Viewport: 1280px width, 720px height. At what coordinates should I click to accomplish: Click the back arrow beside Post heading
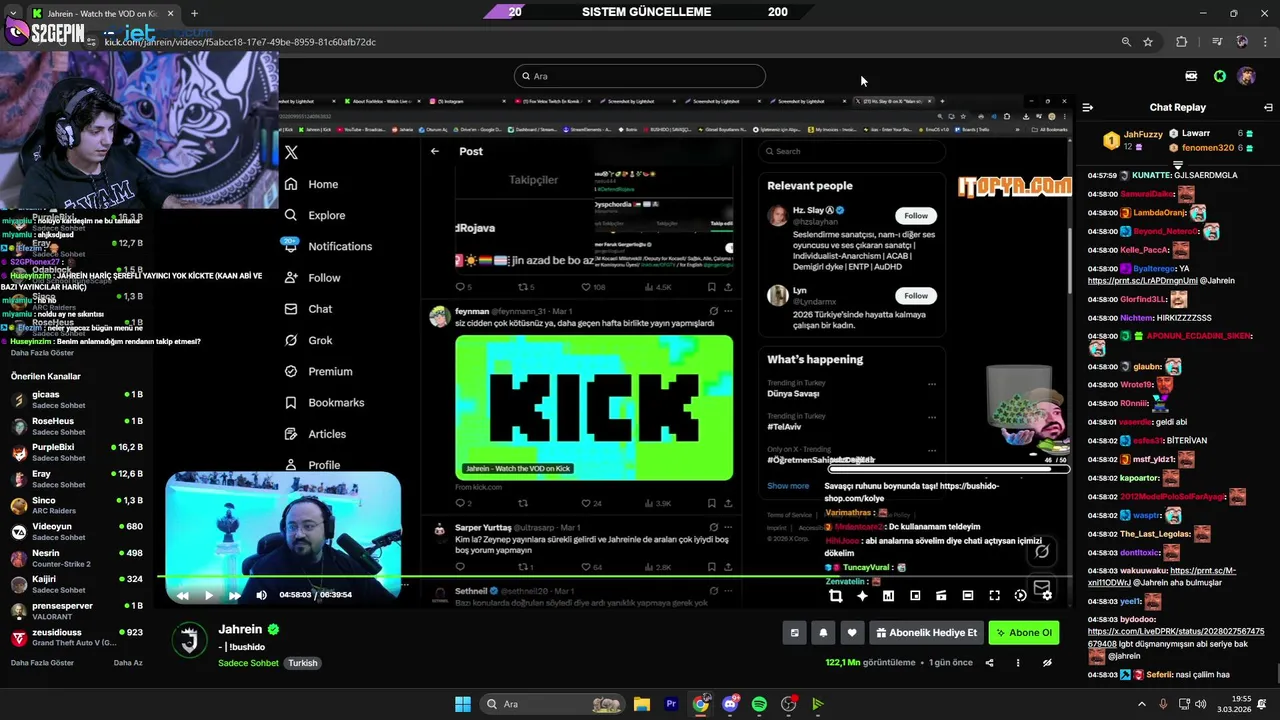coord(435,151)
